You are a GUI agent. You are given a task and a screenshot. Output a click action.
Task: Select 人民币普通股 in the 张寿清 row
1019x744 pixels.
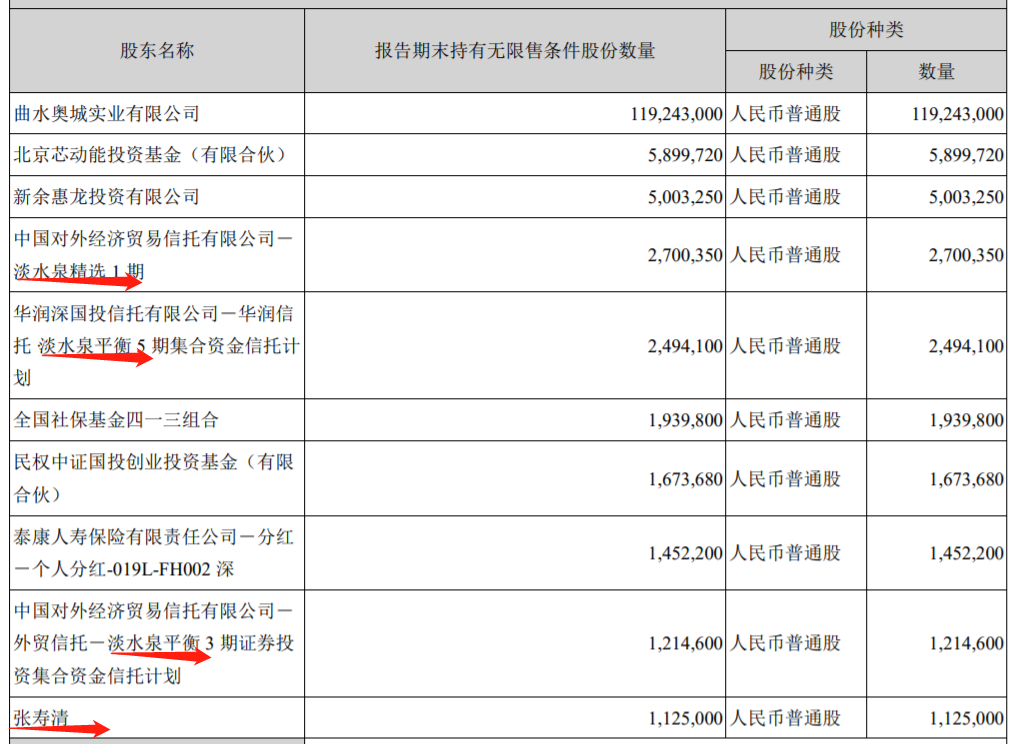[785, 718]
